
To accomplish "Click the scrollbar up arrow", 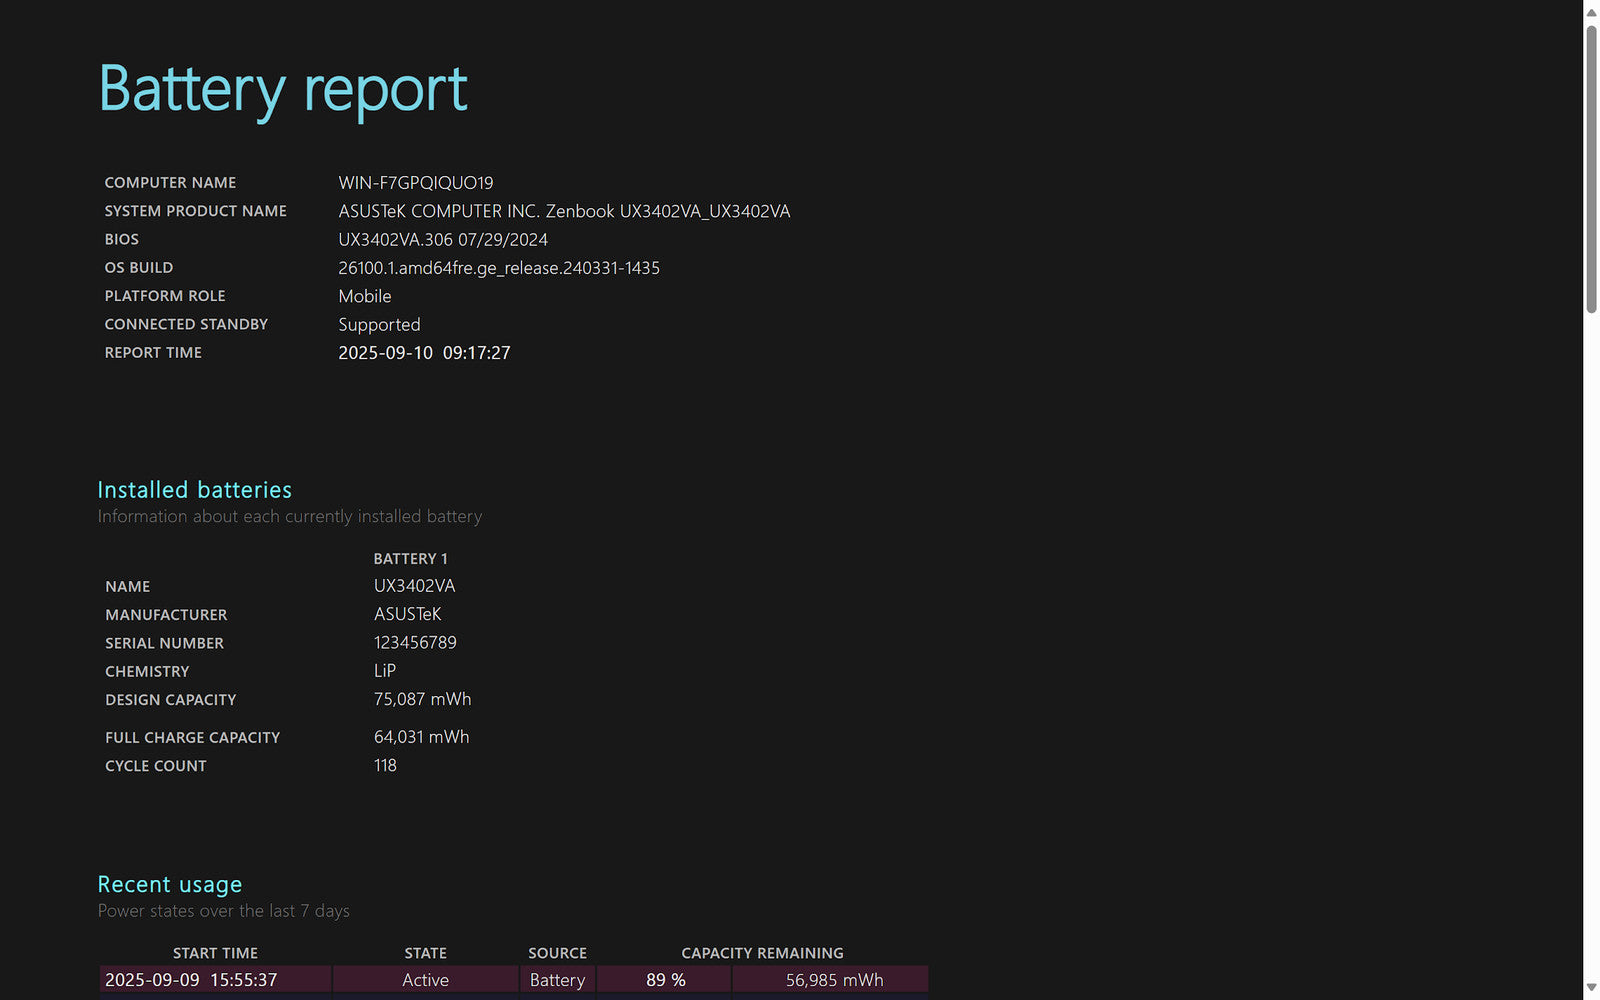I will coord(1591,12).
